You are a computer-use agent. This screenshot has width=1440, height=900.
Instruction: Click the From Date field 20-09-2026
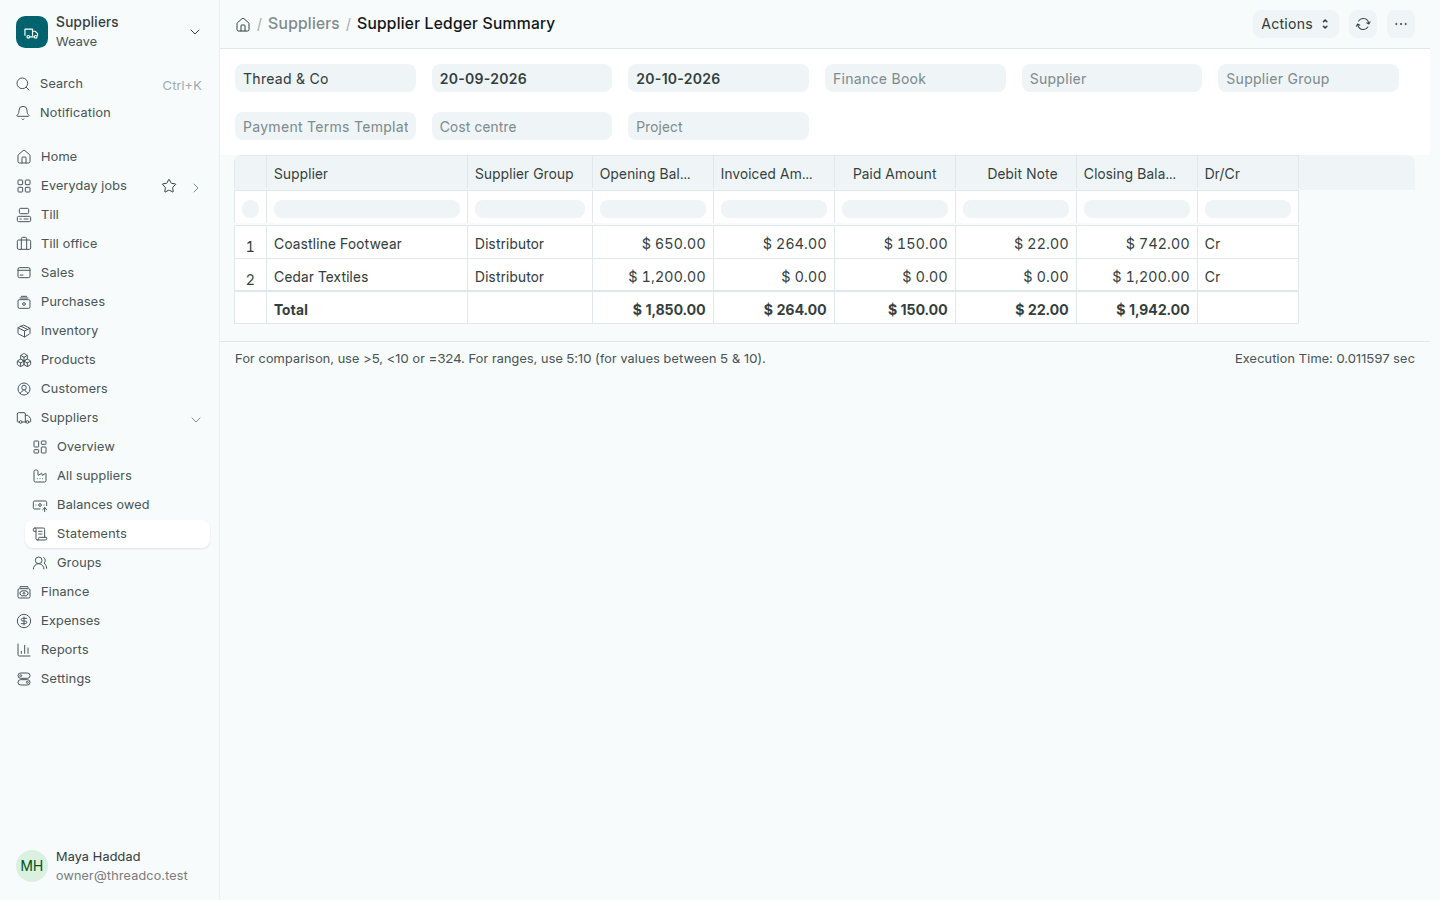[x=522, y=79]
